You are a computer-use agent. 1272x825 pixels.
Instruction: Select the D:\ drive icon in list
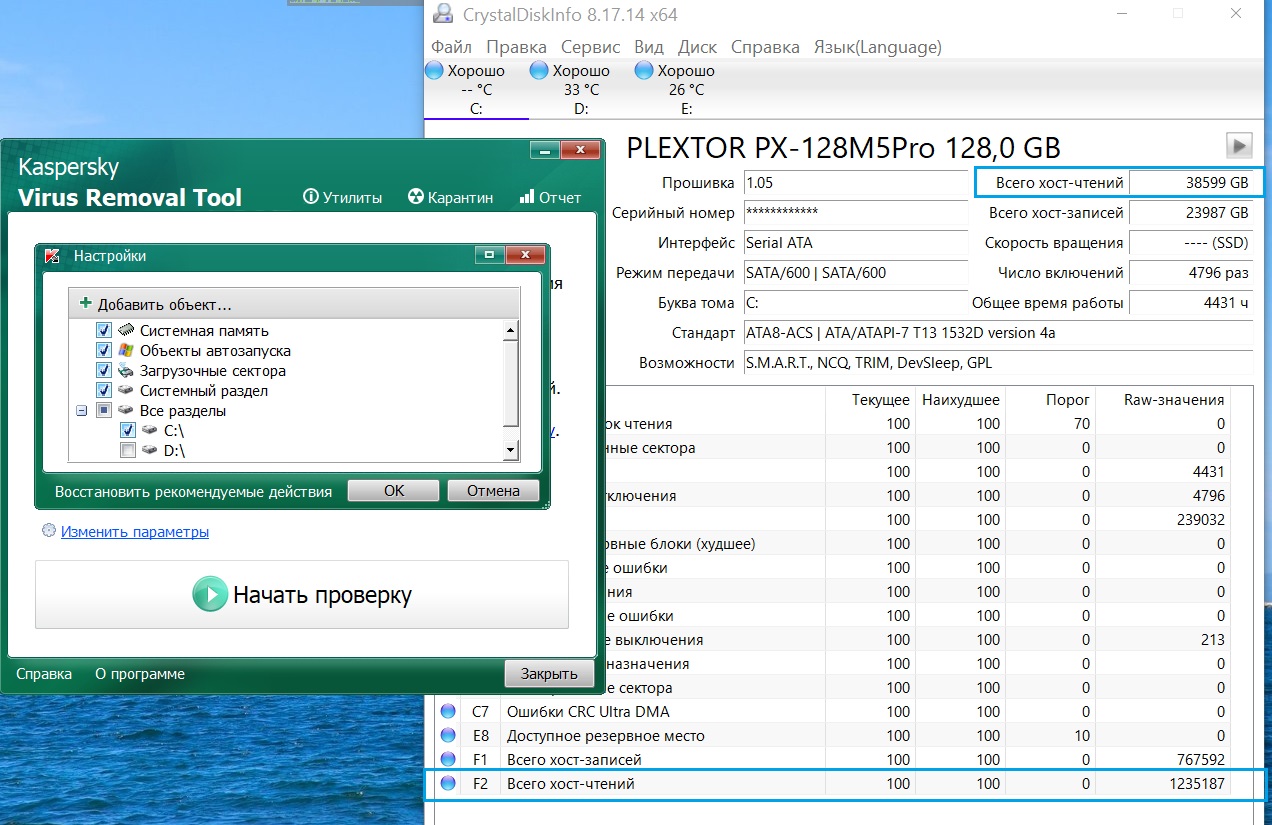[150, 450]
